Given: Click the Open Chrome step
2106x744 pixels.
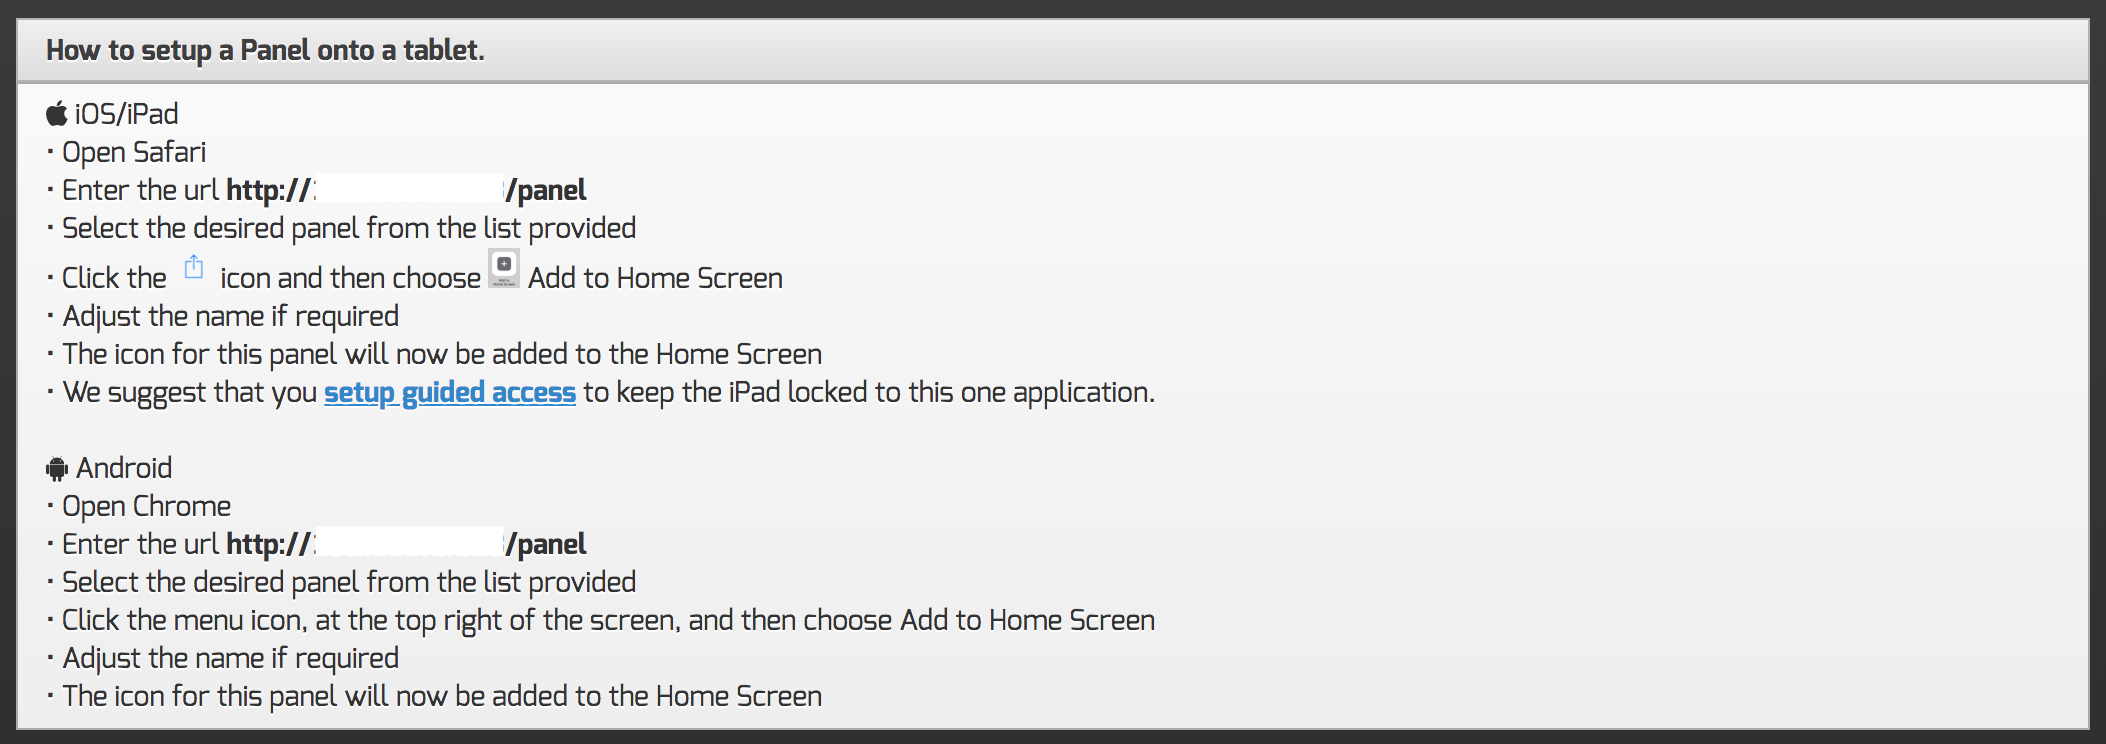Looking at the screenshot, I should pyautogui.click(x=146, y=506).
